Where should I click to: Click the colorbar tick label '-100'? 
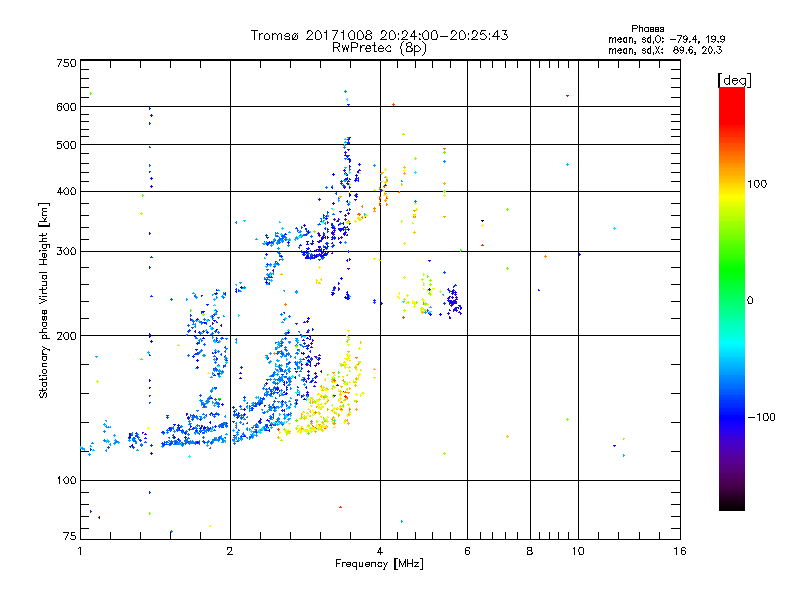tap(761, 417)
